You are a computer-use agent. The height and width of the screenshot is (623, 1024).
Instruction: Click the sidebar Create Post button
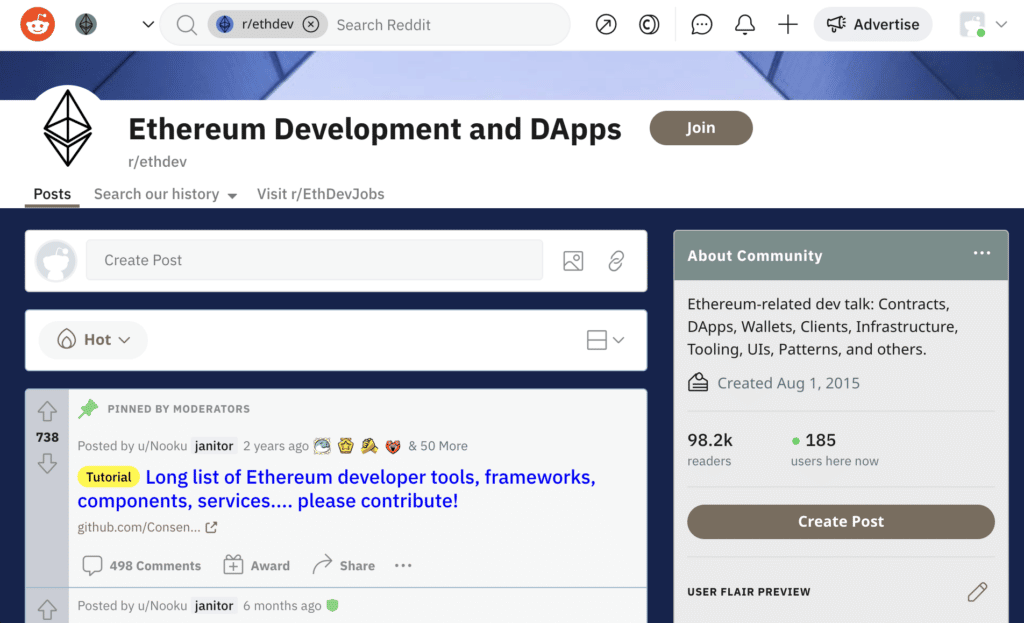(840, 522)
